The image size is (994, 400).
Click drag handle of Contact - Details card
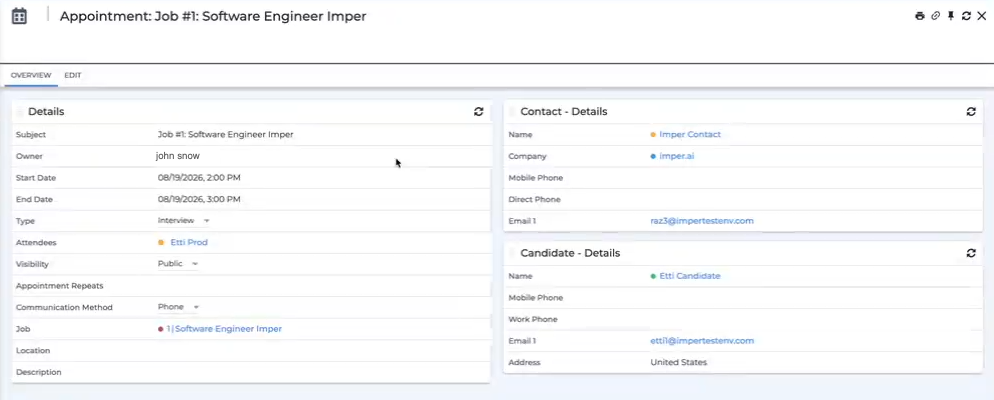pyautogui.click(x=513, y=112)
